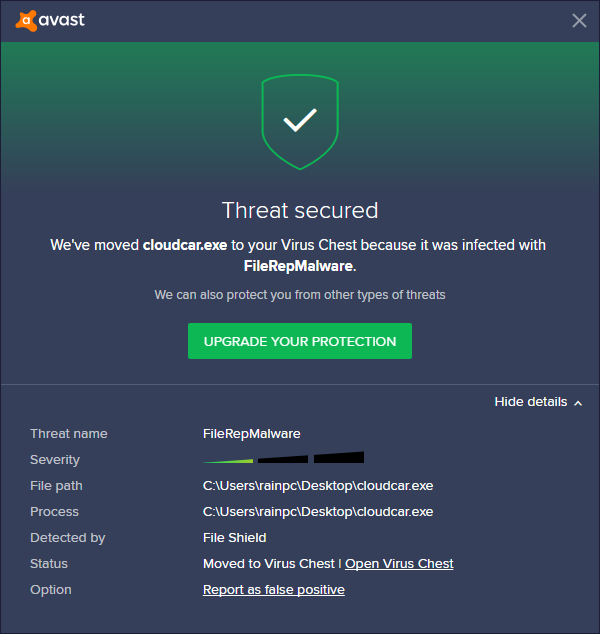Click the File Shield detected-by value

coord(234,538)
